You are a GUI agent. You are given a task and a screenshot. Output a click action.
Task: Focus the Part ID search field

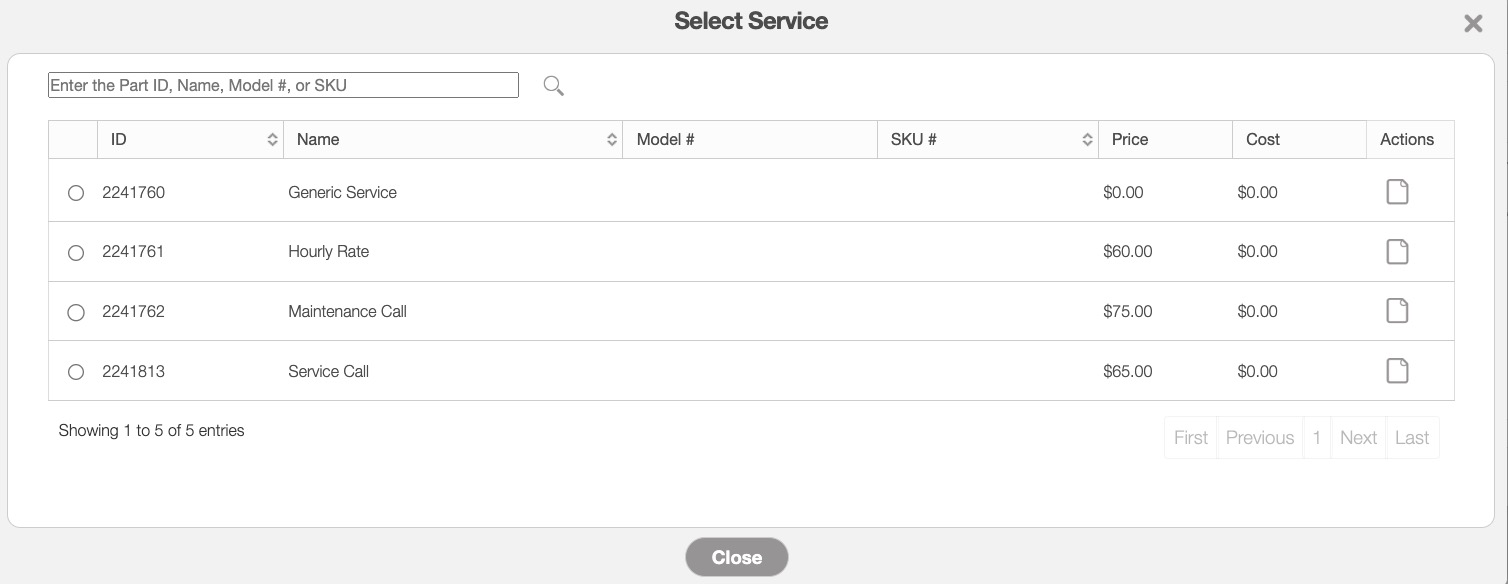tap(283, 86)
